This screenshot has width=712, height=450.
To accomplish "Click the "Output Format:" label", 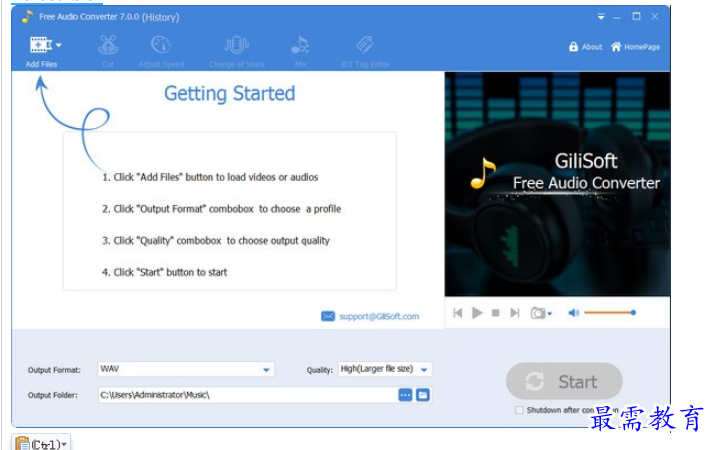I will [54, 370].
